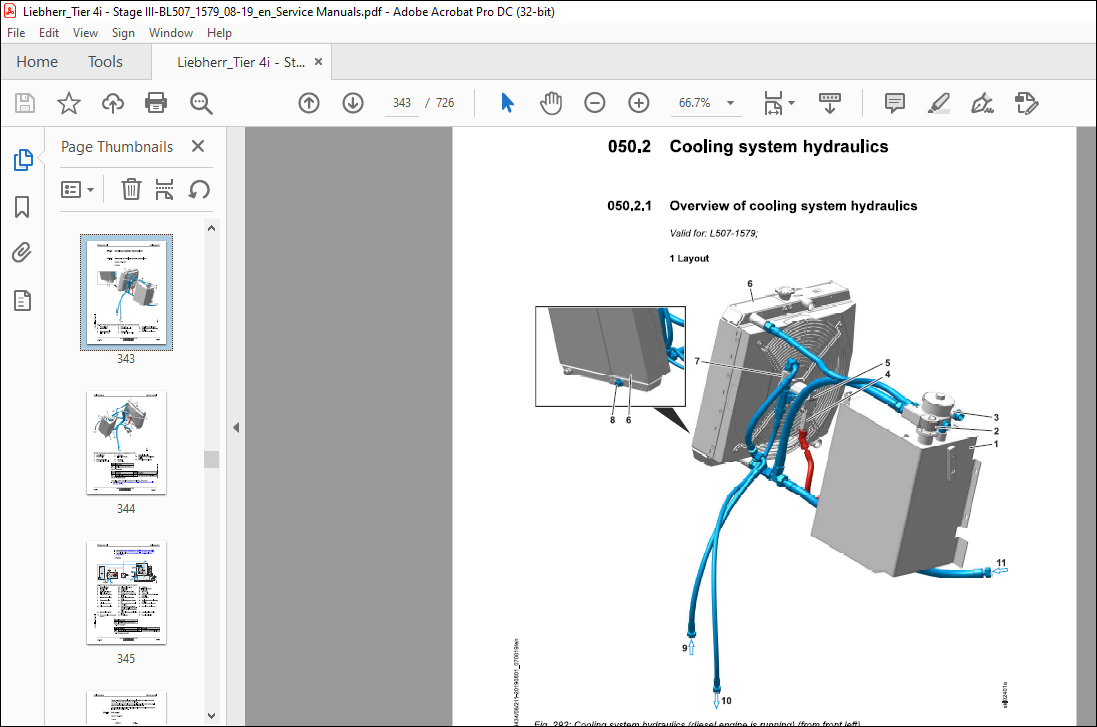Click the heading "Cooling system hydraulics"

pos(779,146)
